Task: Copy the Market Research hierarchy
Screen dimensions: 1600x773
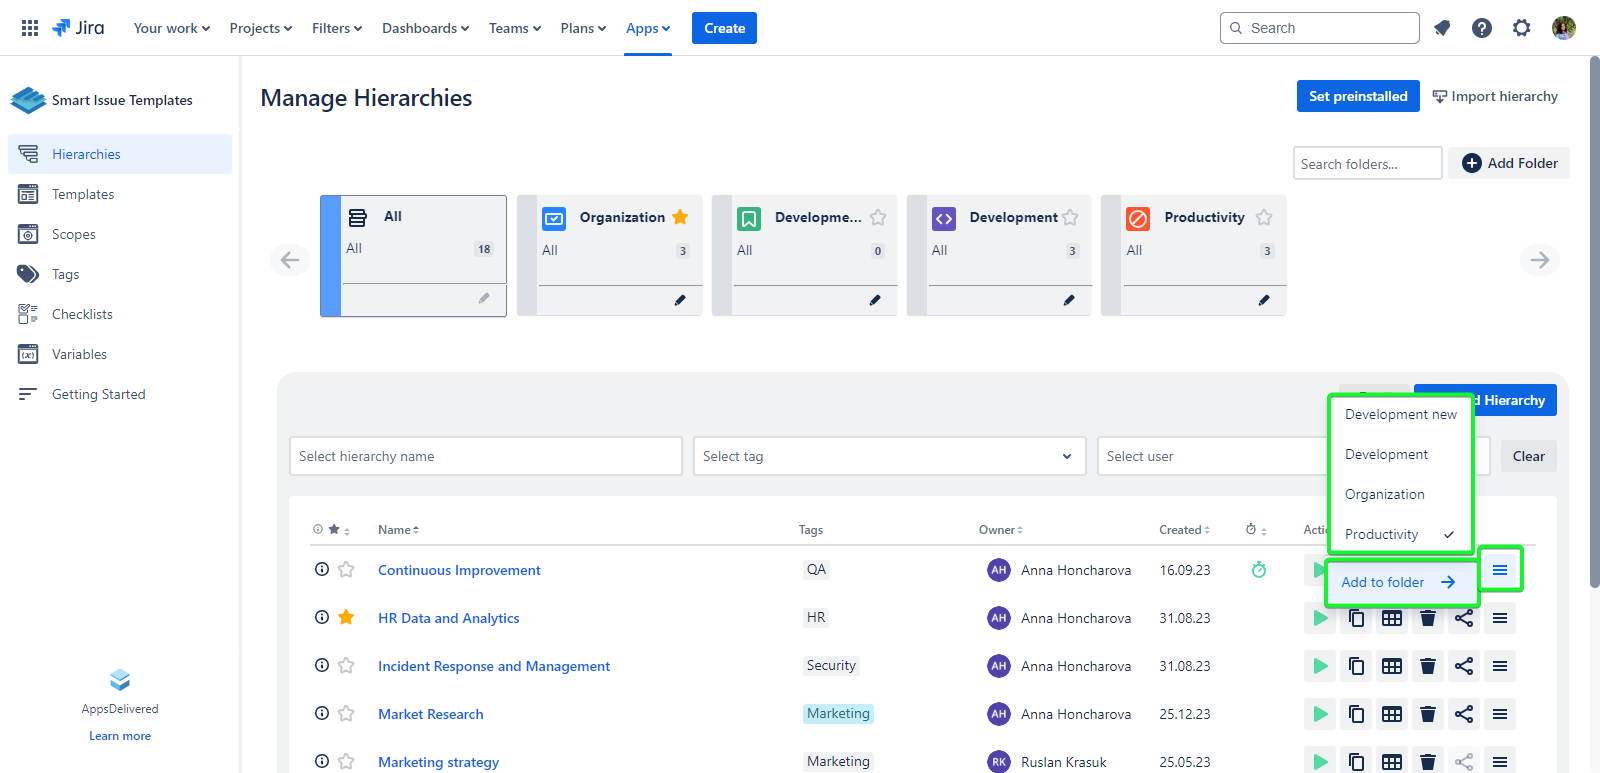Action: pos(1356,714)
